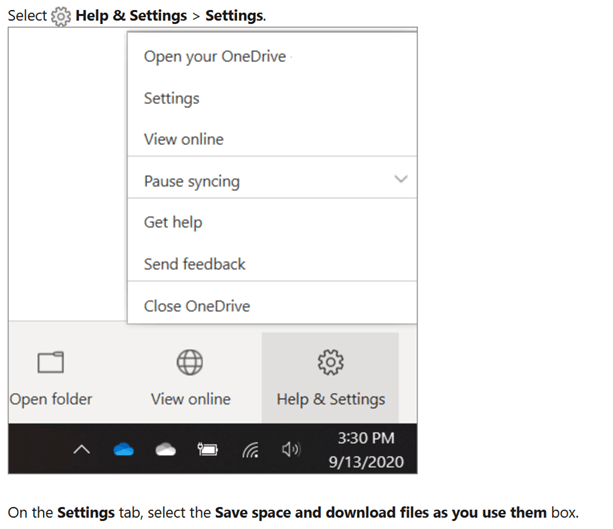Click the bold 'Settings' text in the top instruction line
Image resolution: width=613 pixels, height=529 pixels.
pyautogui.click(x=235, y=16)
